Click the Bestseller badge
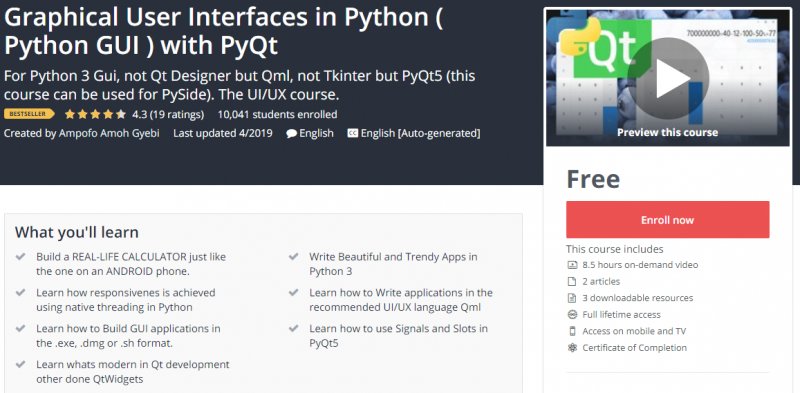 click(29, 114)
